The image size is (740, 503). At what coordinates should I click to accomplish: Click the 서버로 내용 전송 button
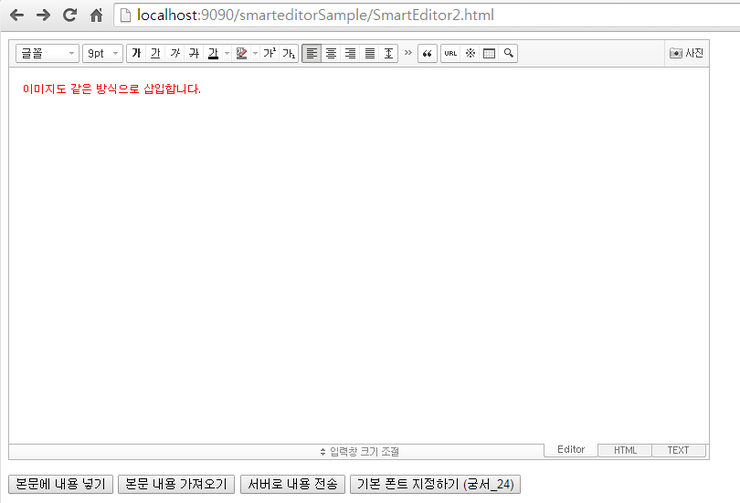(x=293, y=484)
